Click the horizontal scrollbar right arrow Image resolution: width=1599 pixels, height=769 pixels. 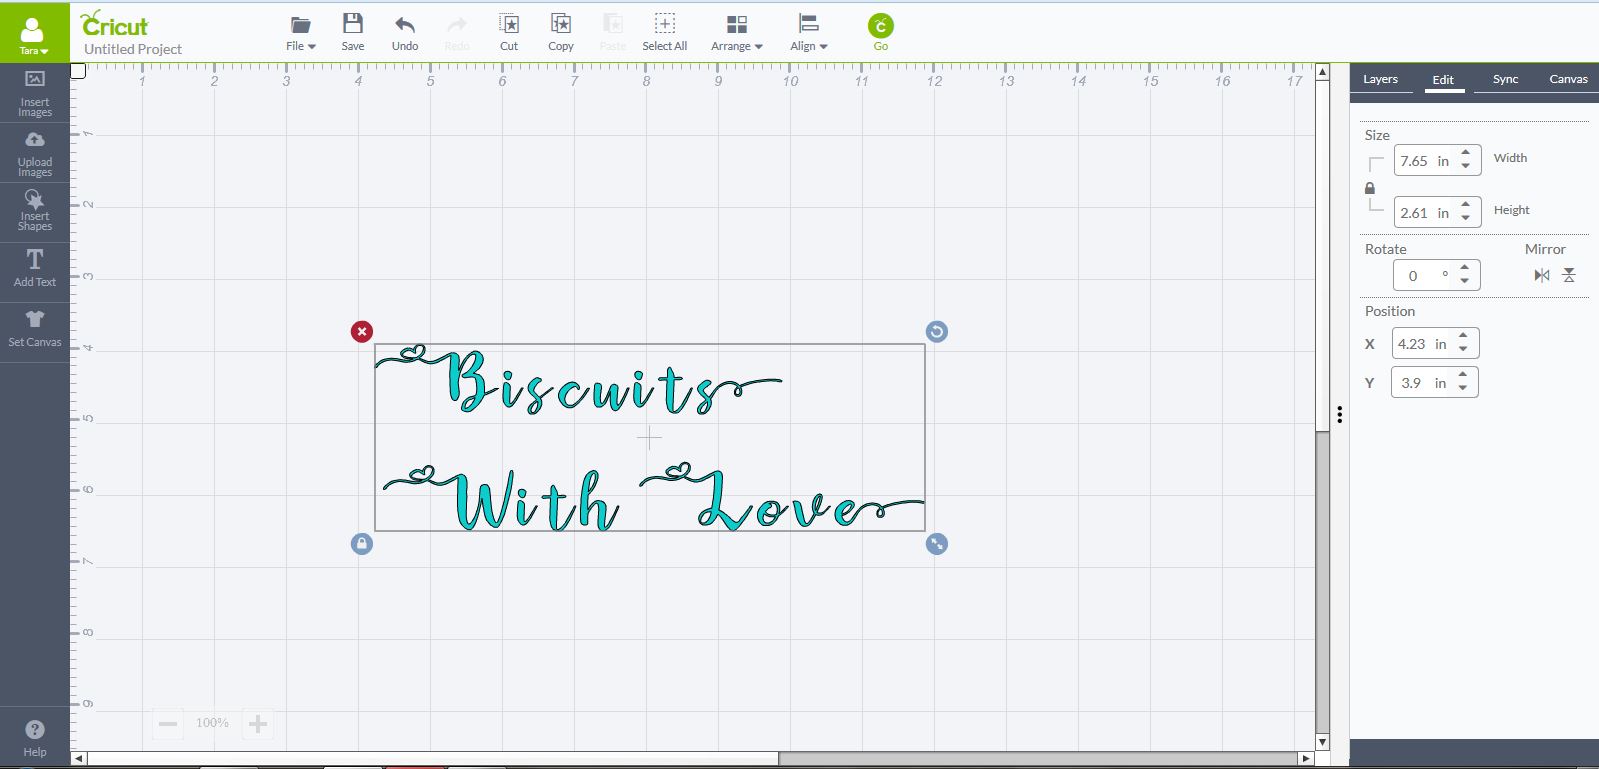[1306, 759]
